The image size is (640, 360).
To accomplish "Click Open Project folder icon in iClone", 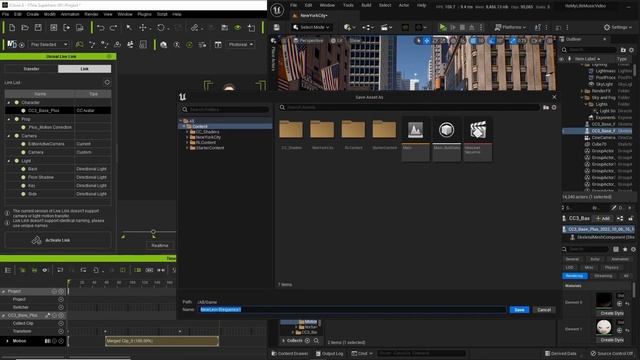I will [x=25, y=27].
